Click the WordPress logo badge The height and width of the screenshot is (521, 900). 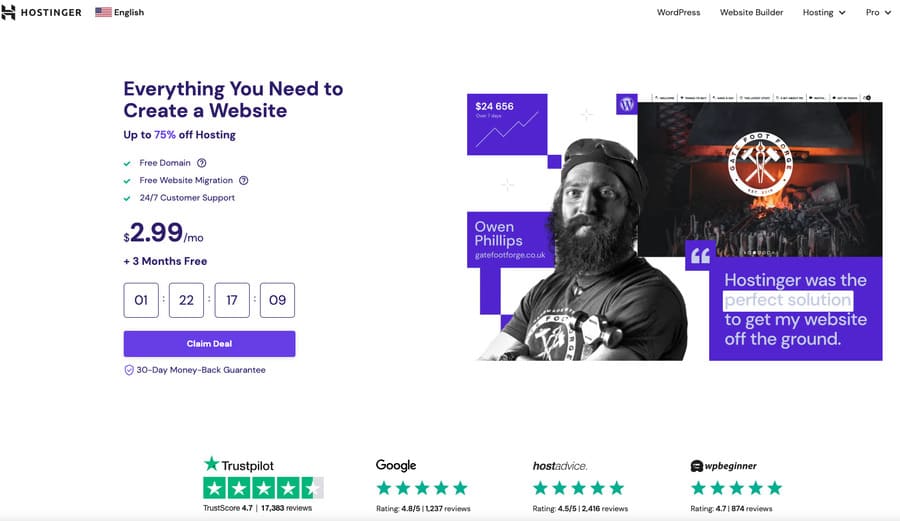tap(627, 104)
